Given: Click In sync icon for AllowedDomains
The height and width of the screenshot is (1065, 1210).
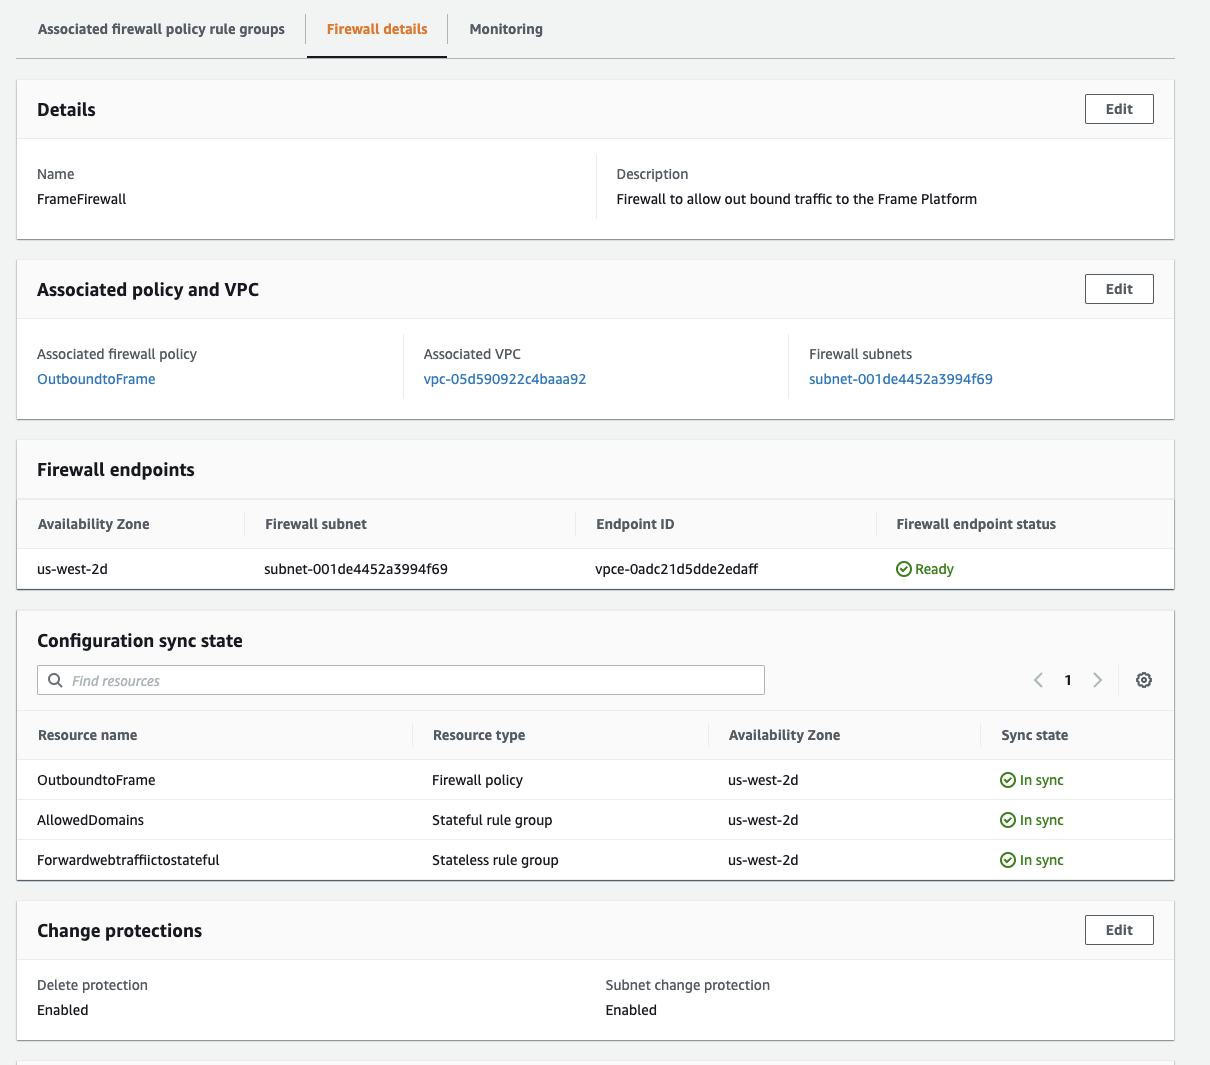Looking at the screenshot, I should click(1008, 820).
